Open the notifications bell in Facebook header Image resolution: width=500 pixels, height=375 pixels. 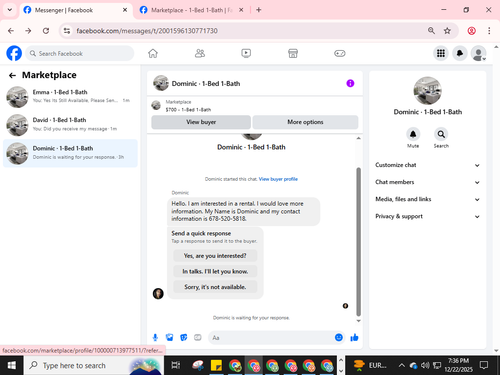point(460,53)
